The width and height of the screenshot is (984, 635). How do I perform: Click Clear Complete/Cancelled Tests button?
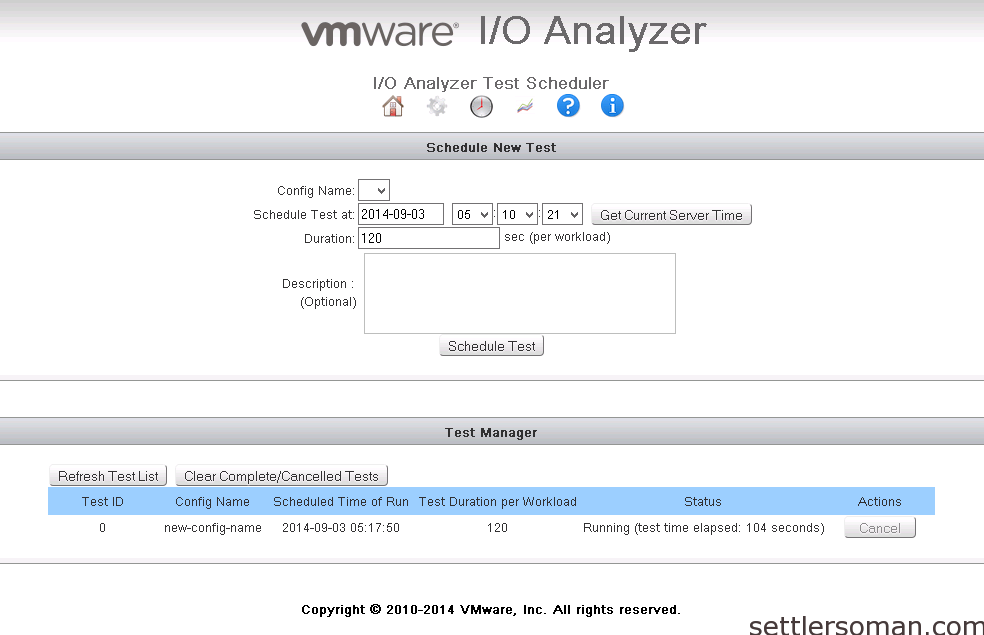click(x=281, y=476)
